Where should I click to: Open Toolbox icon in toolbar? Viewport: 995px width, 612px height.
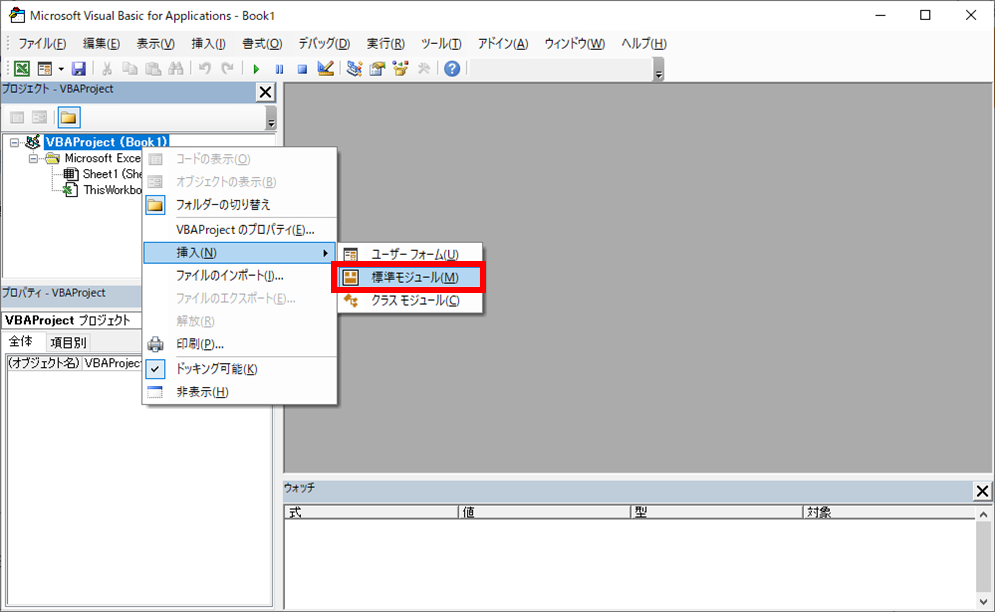tap(423, 69)
